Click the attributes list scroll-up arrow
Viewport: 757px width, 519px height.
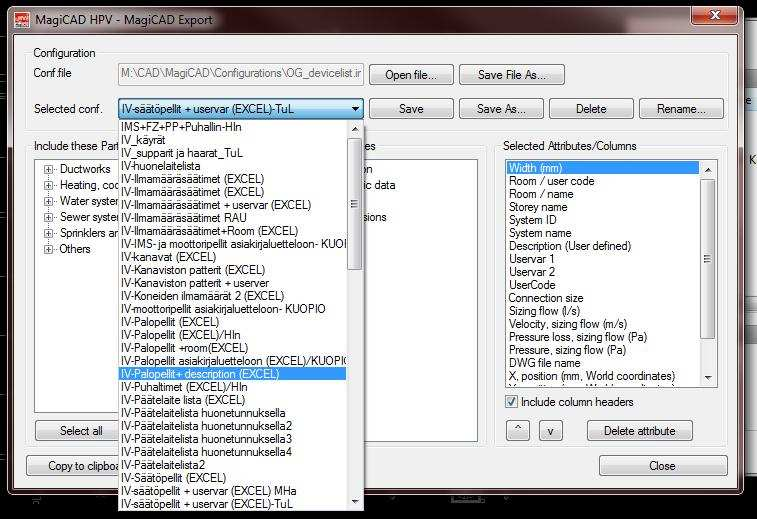tap(708, 169)
